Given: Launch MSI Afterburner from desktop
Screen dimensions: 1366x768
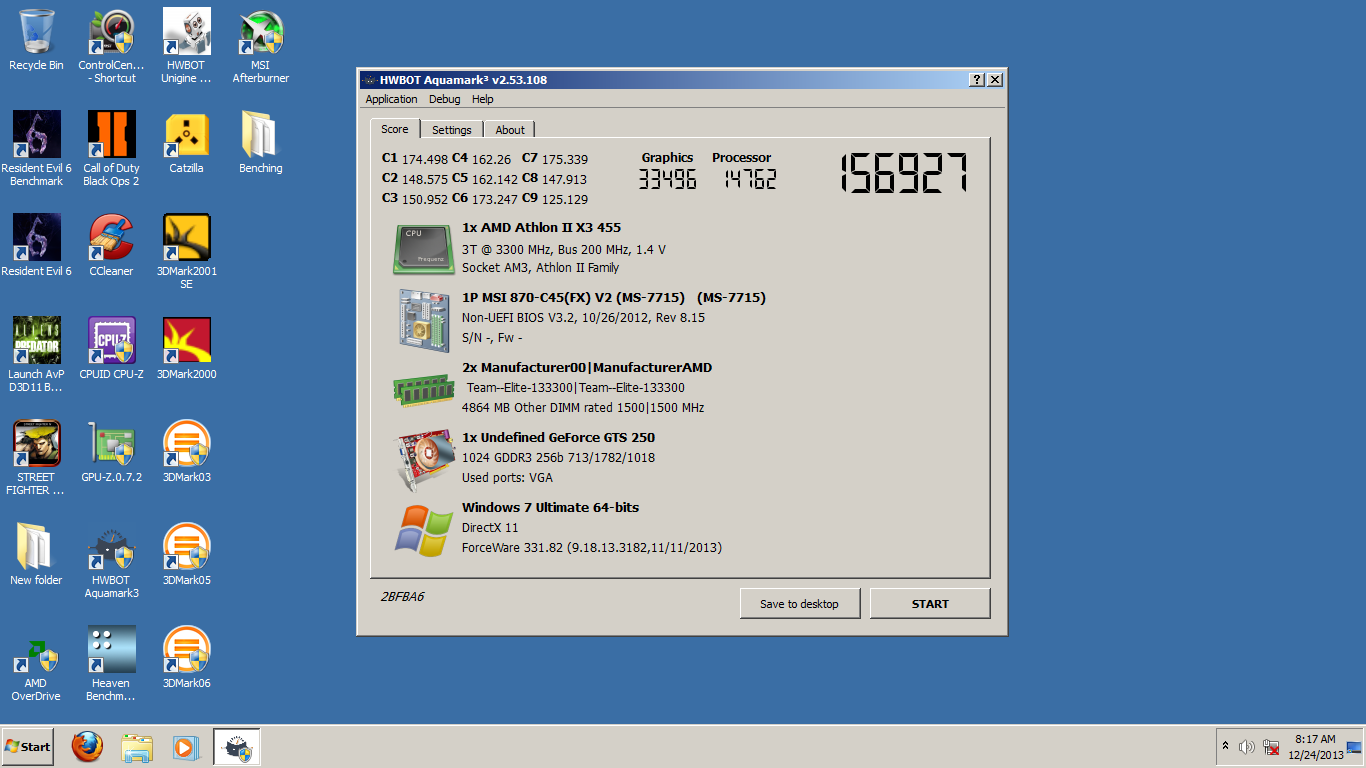Looking at the screenshot, I should pyautogui.click(x=261, y=46).
